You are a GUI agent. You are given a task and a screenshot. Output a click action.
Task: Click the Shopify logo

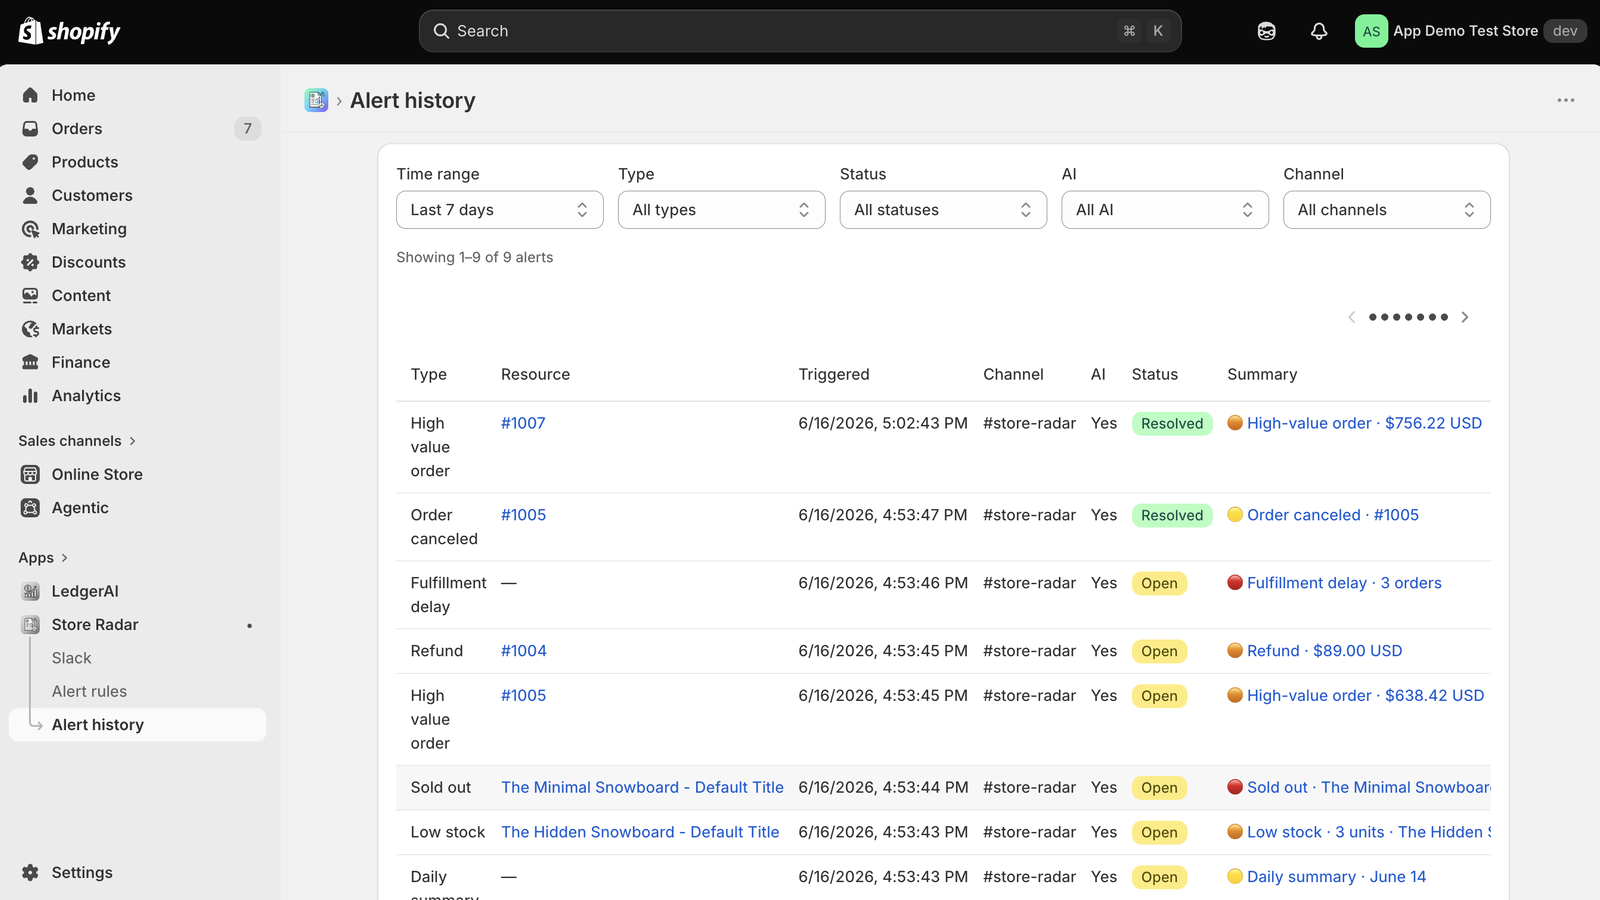pos(69,31)
